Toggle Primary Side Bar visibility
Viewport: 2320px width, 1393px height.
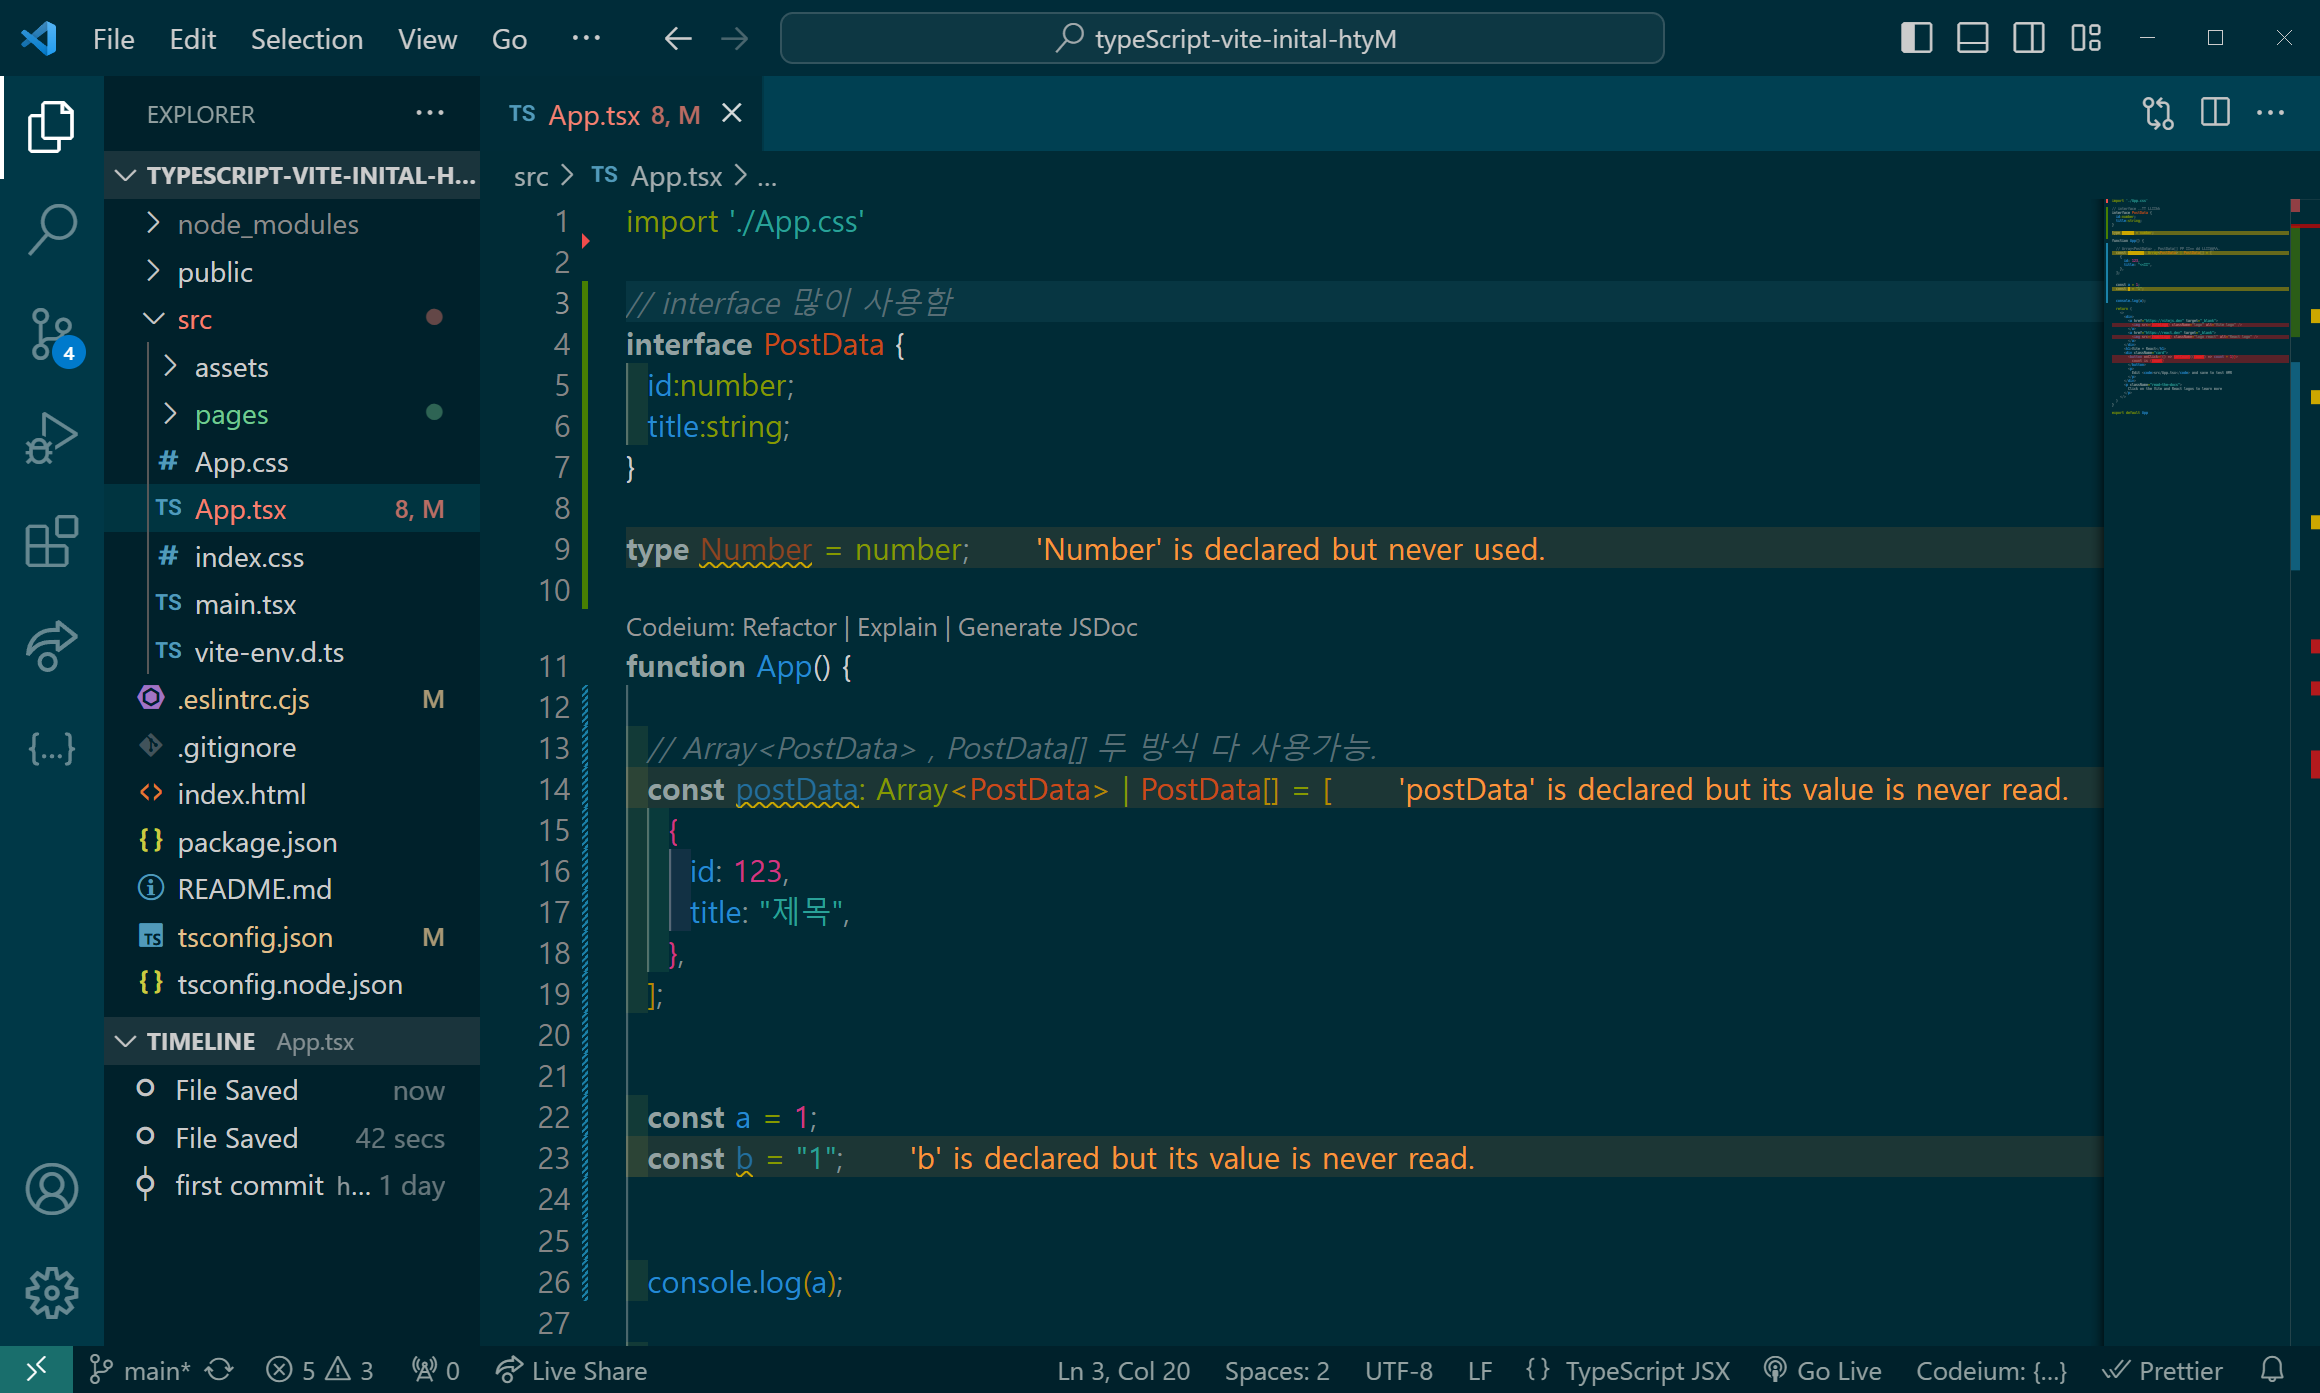tap(1916, 38)
